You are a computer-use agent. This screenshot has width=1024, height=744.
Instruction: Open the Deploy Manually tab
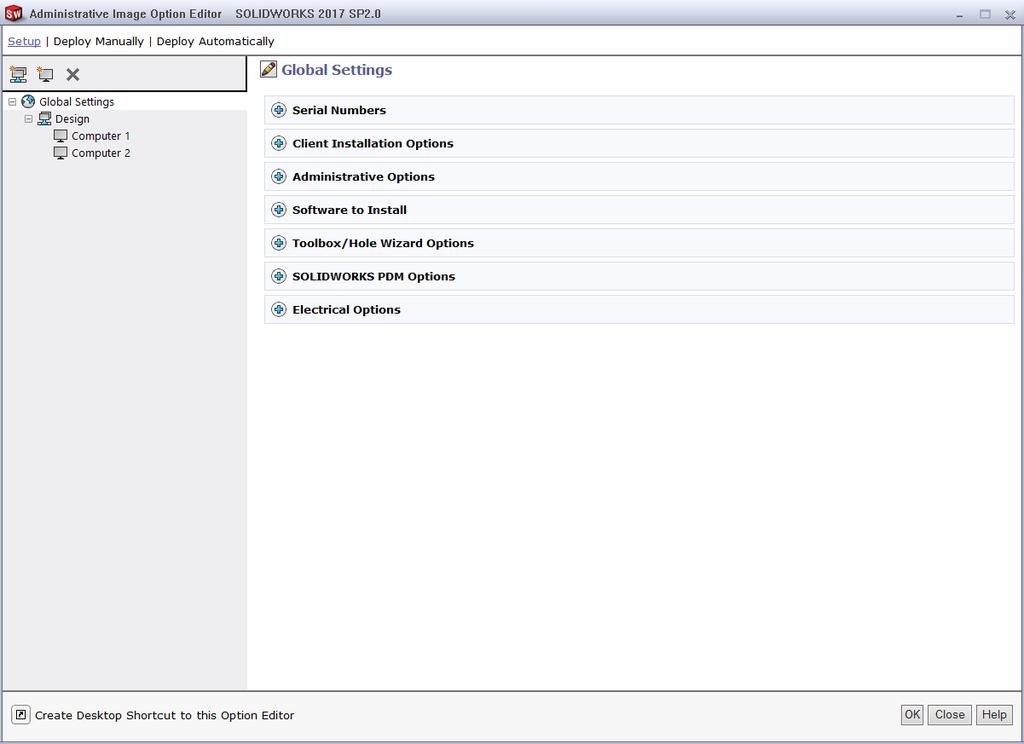99,41
